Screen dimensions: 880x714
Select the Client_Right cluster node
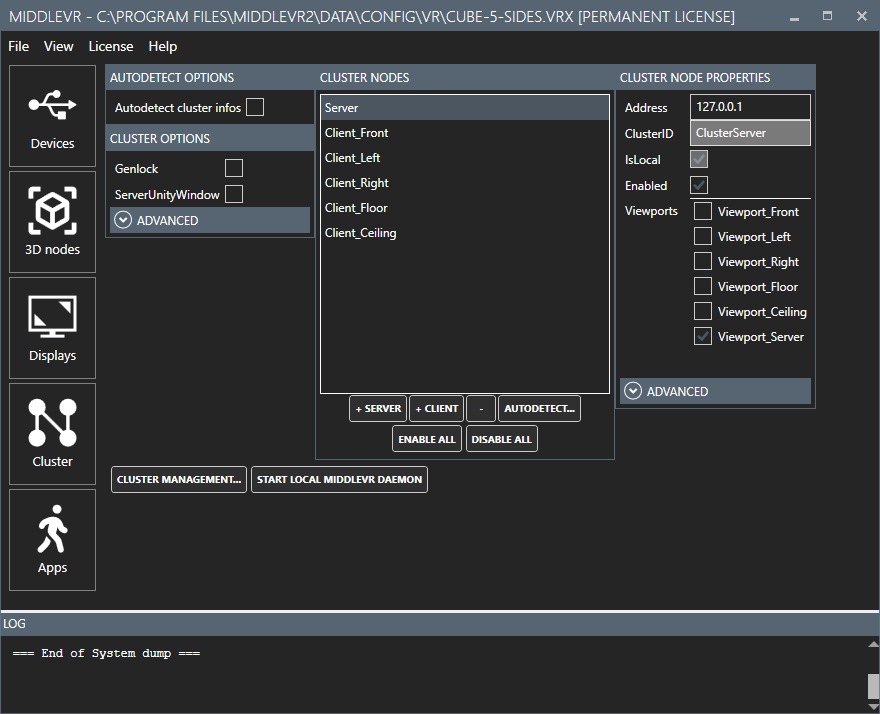click(465, 183)
